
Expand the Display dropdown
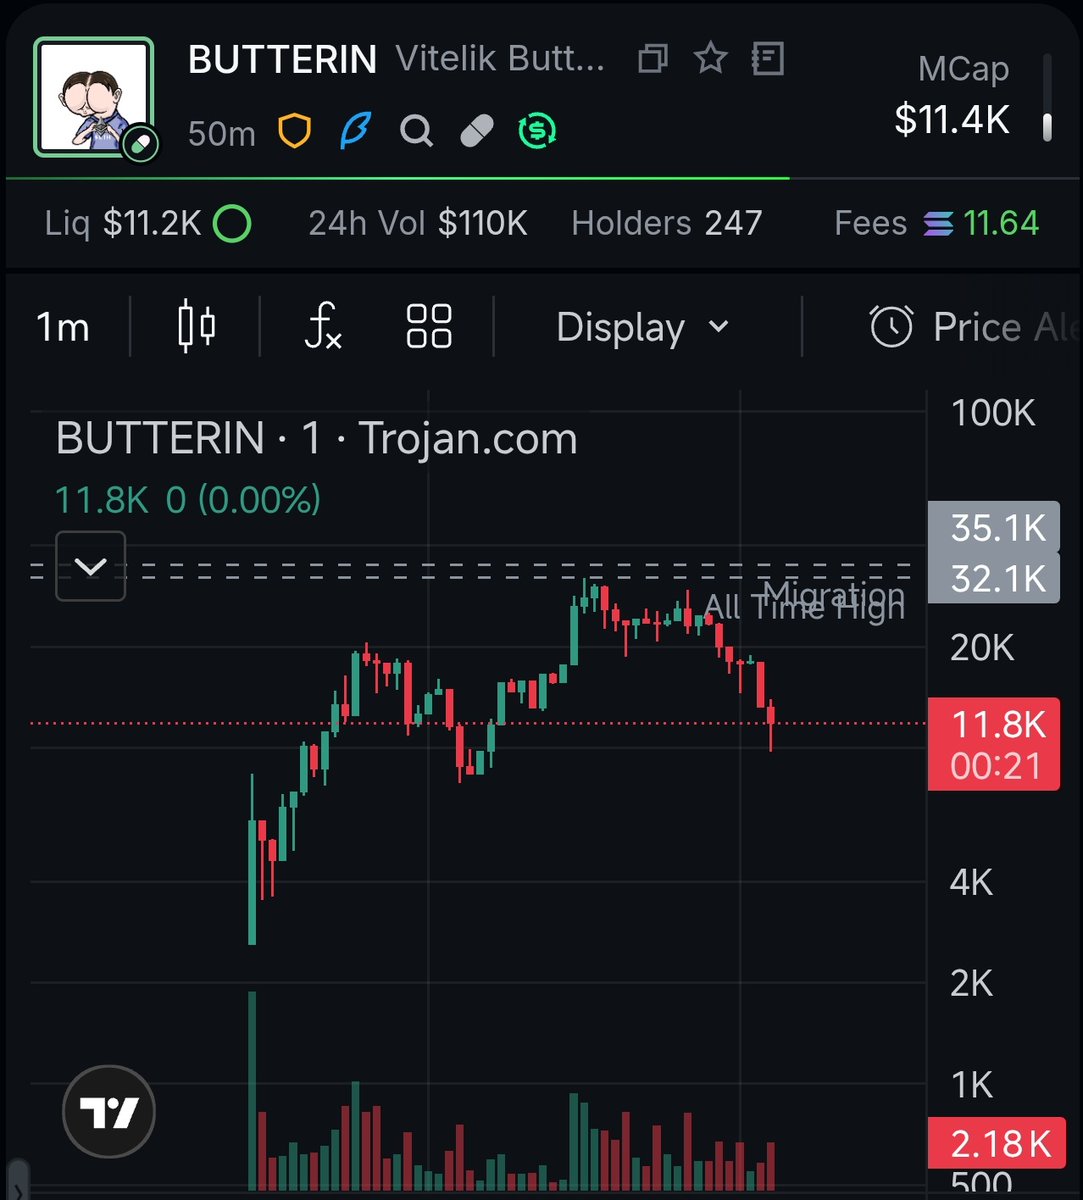pyautogui.click(x=643, y=327)
